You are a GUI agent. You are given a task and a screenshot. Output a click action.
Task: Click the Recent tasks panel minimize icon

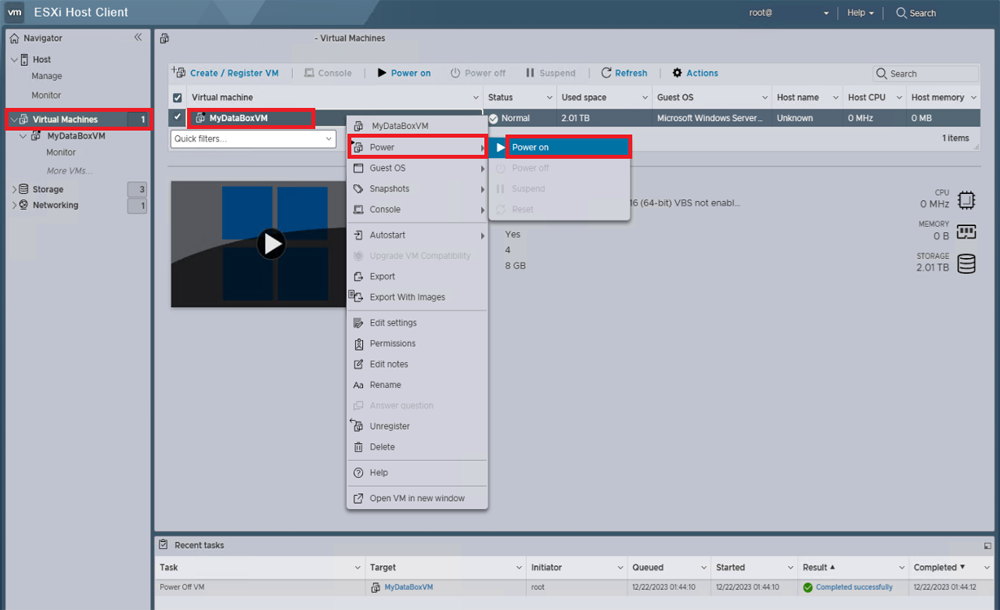(x=987, y=546)
